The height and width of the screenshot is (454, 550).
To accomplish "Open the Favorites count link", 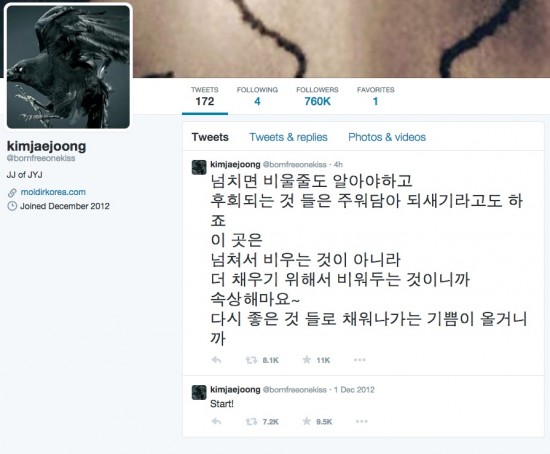I will 375,96.
